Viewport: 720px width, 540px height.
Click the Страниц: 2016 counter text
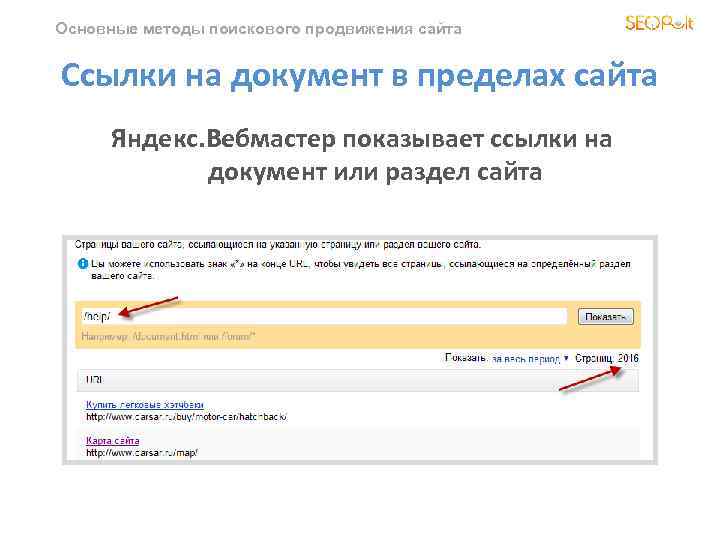[x=607, y=358]
